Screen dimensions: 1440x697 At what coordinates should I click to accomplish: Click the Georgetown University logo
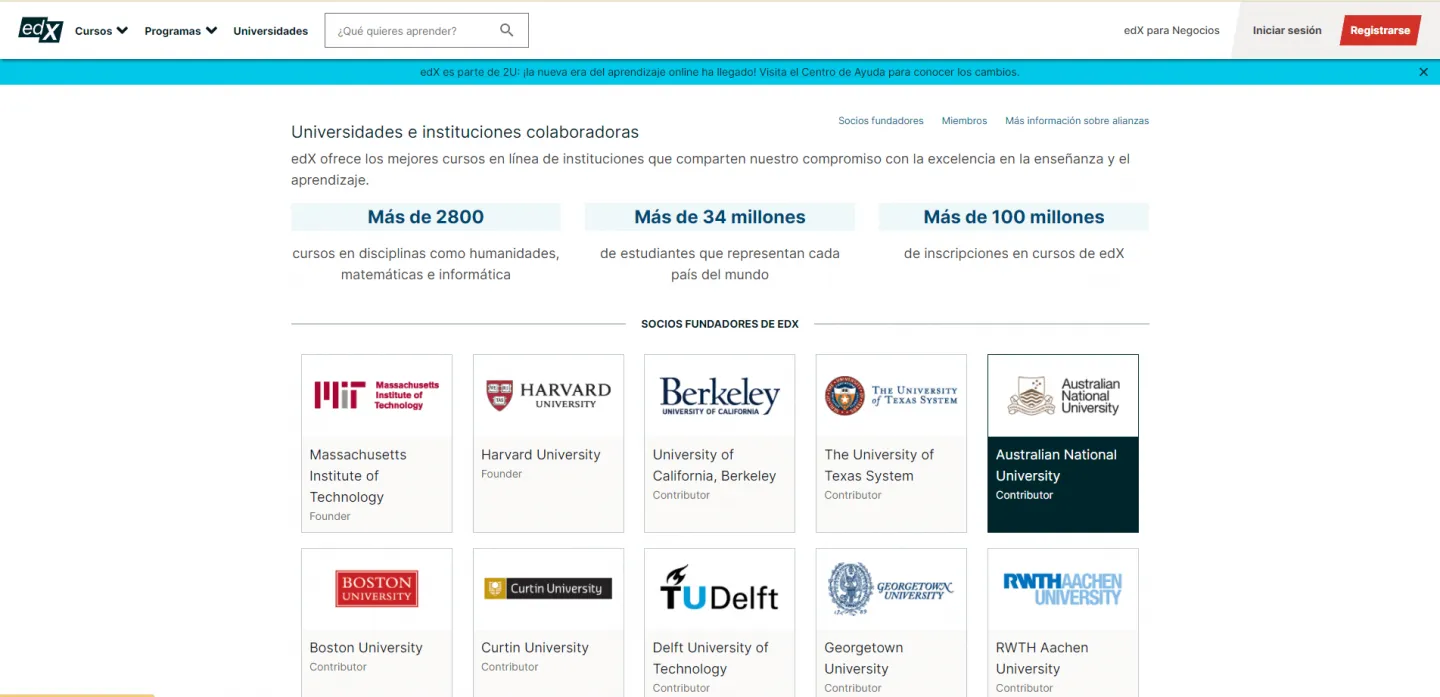891,589
